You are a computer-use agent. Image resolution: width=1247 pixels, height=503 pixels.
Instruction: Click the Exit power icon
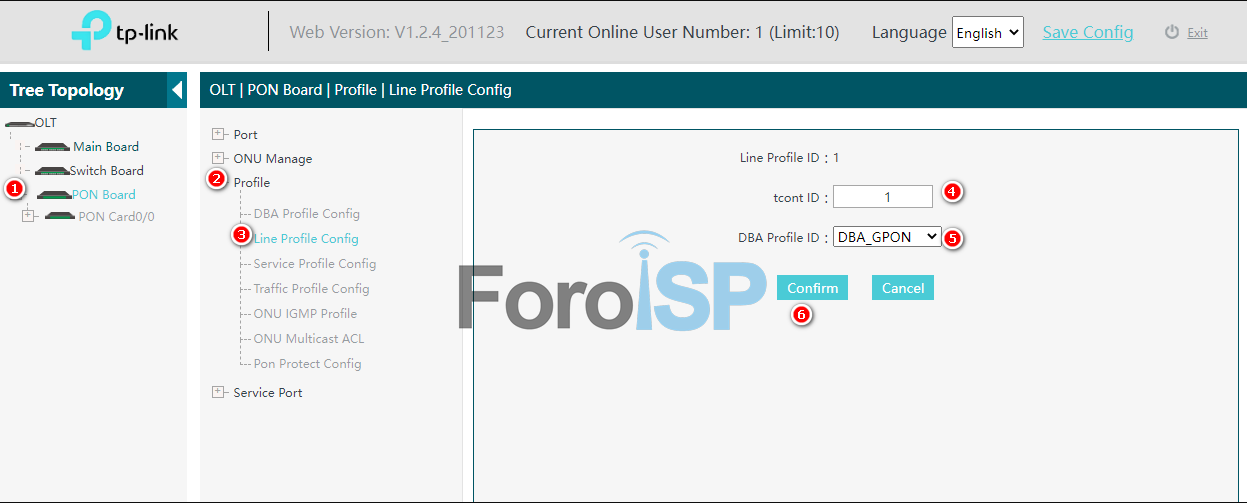[x=1172, y=32]
